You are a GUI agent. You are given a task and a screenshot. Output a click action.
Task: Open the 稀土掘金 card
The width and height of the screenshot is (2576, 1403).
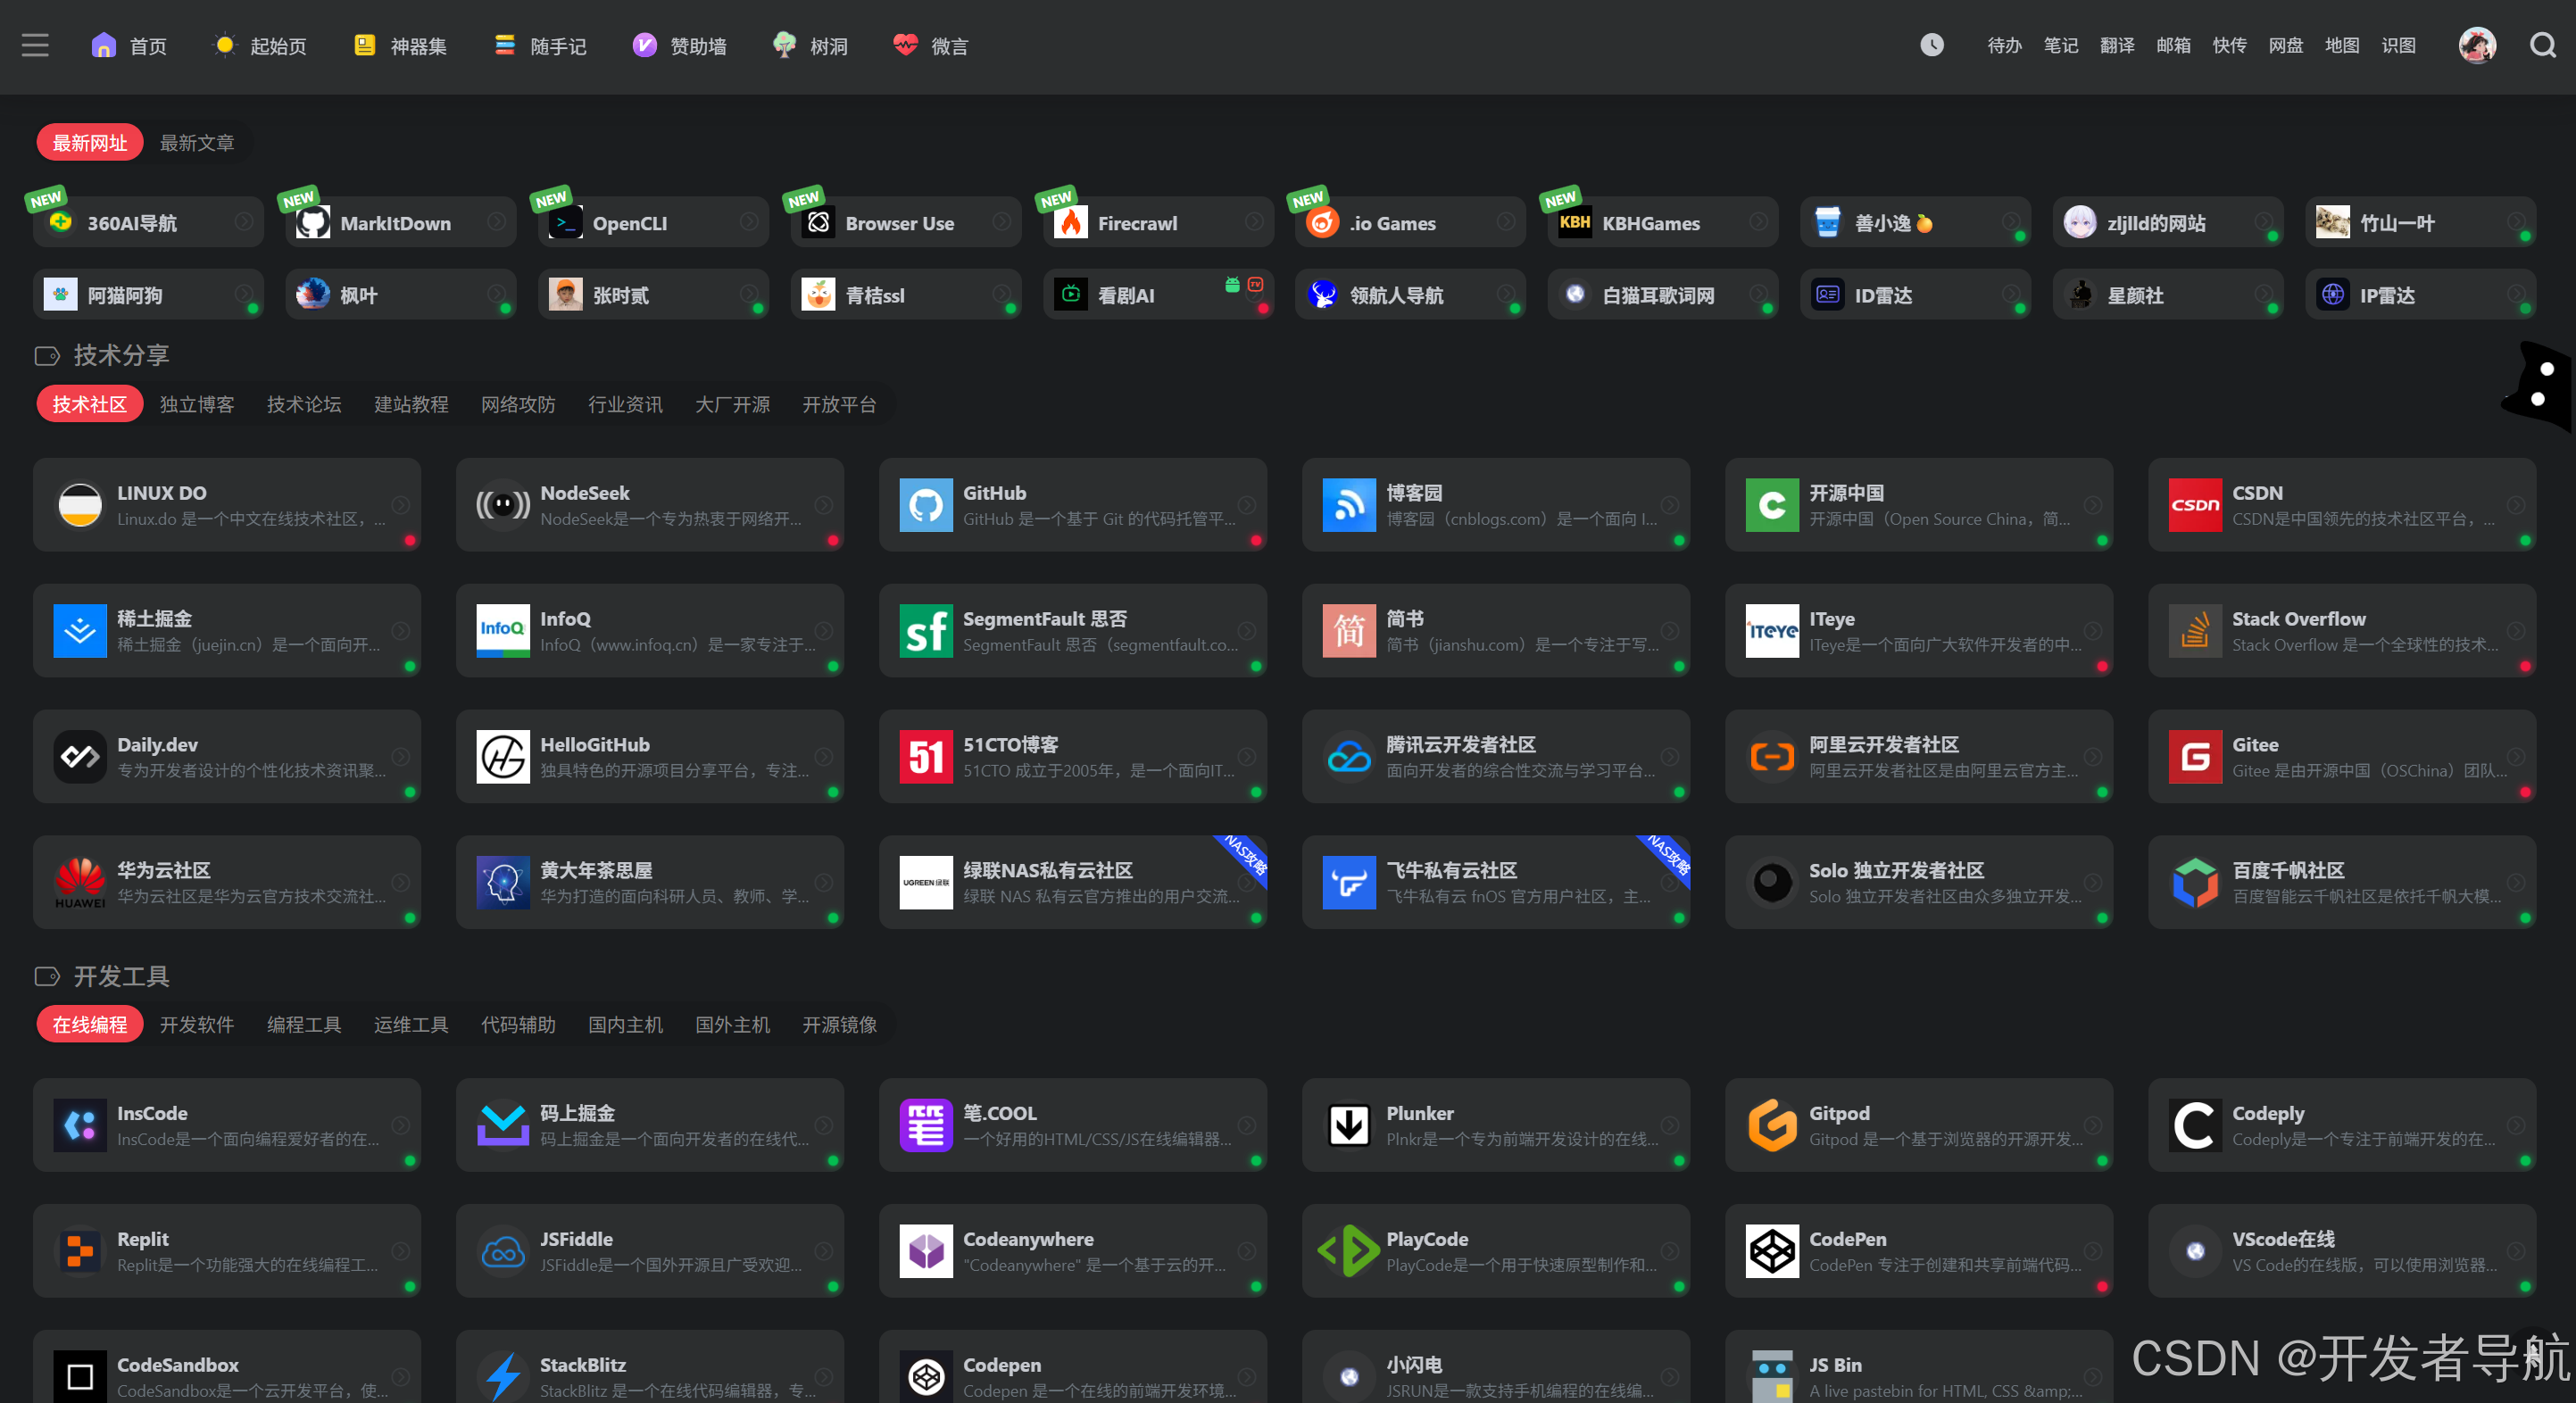pyautogui.click(x=226, y=631)
